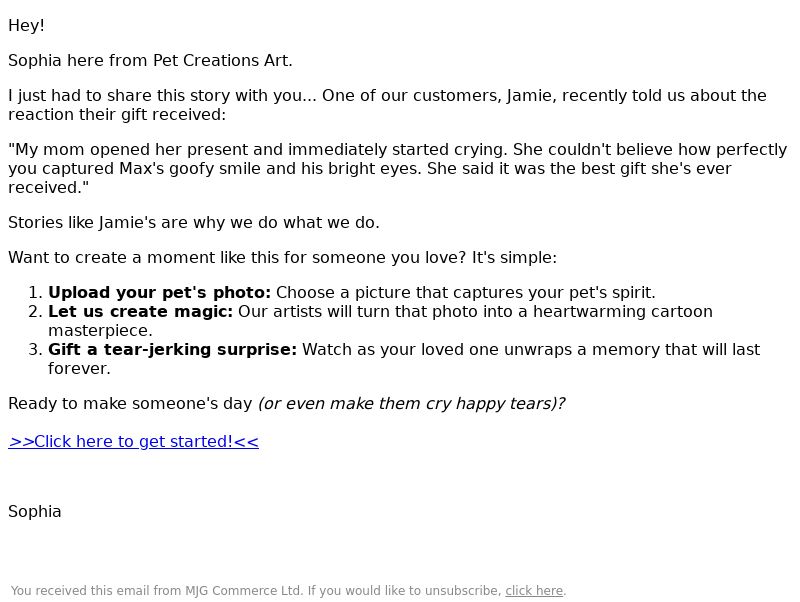This screenshot has width=800, height=602.
Task: Click 'Sophia here from Pet Creations Art' line
Action: pos(150,61)
